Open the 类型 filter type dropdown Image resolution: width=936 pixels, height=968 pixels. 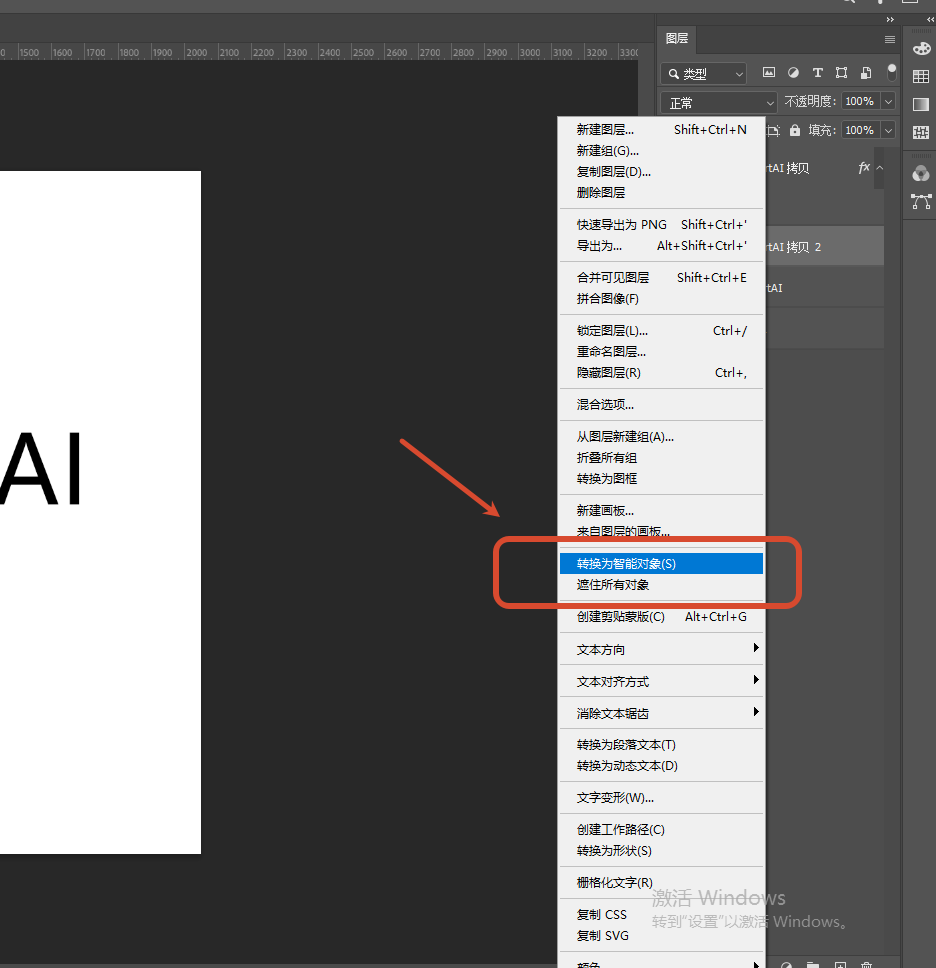pos(703,73)
